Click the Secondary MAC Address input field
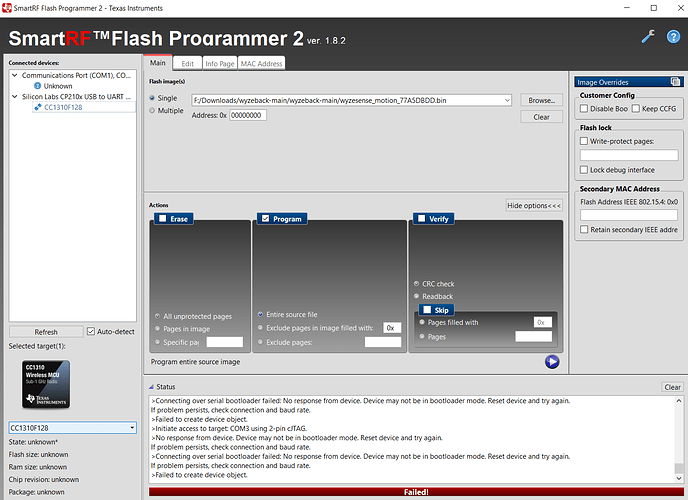688x500 pixels. 629,215
